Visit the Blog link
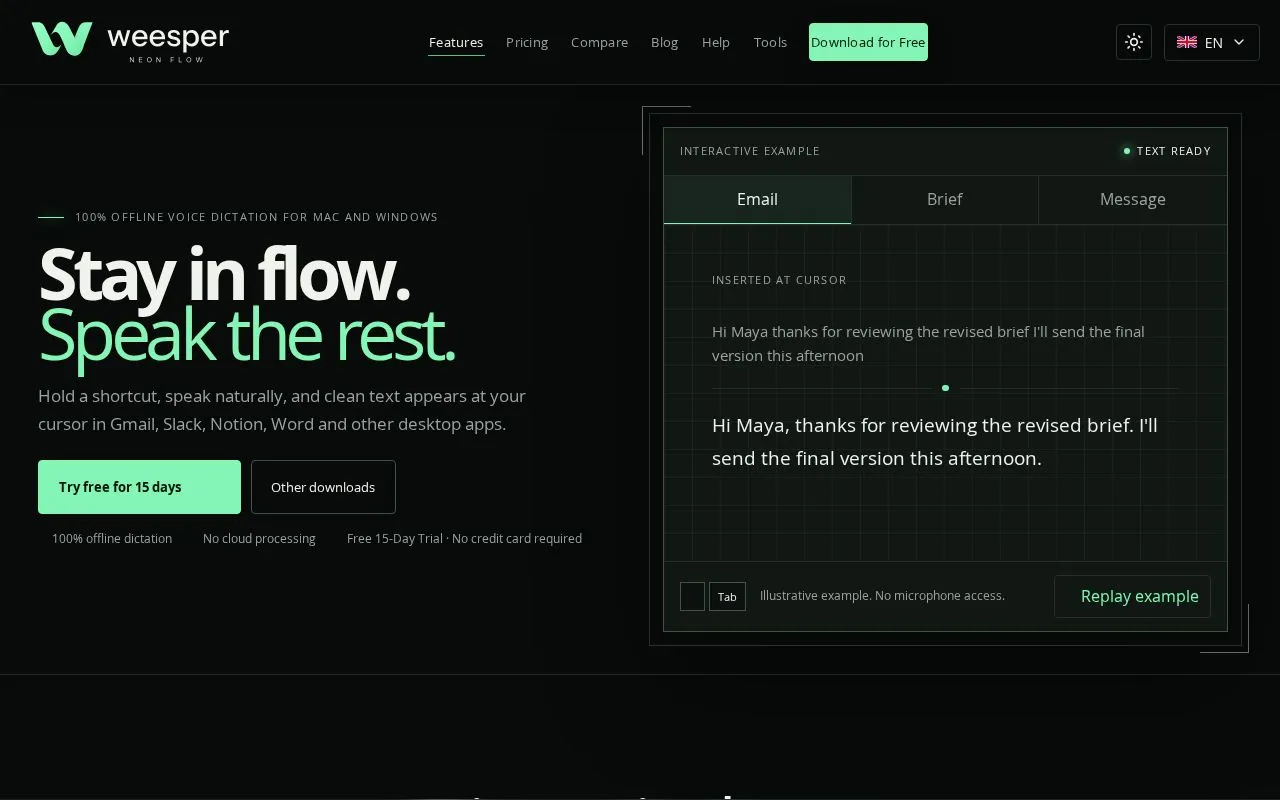 click(664, 42)
